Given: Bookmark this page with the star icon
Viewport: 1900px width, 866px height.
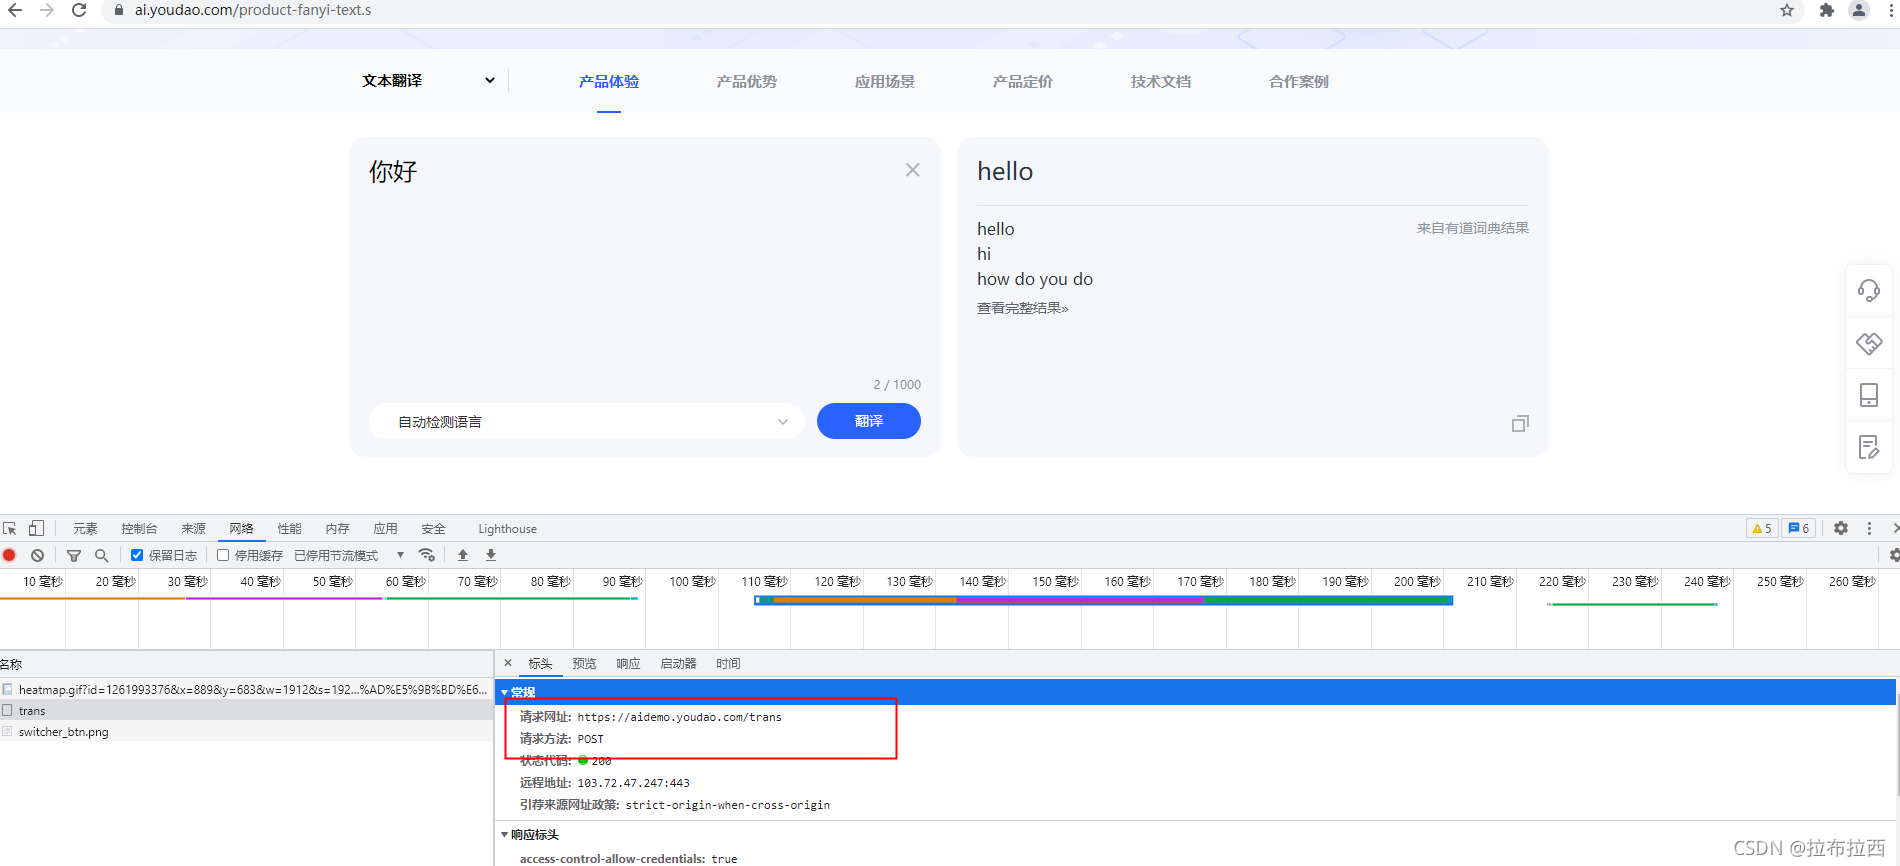Looking at the screenshot, I should point(1787,10).
